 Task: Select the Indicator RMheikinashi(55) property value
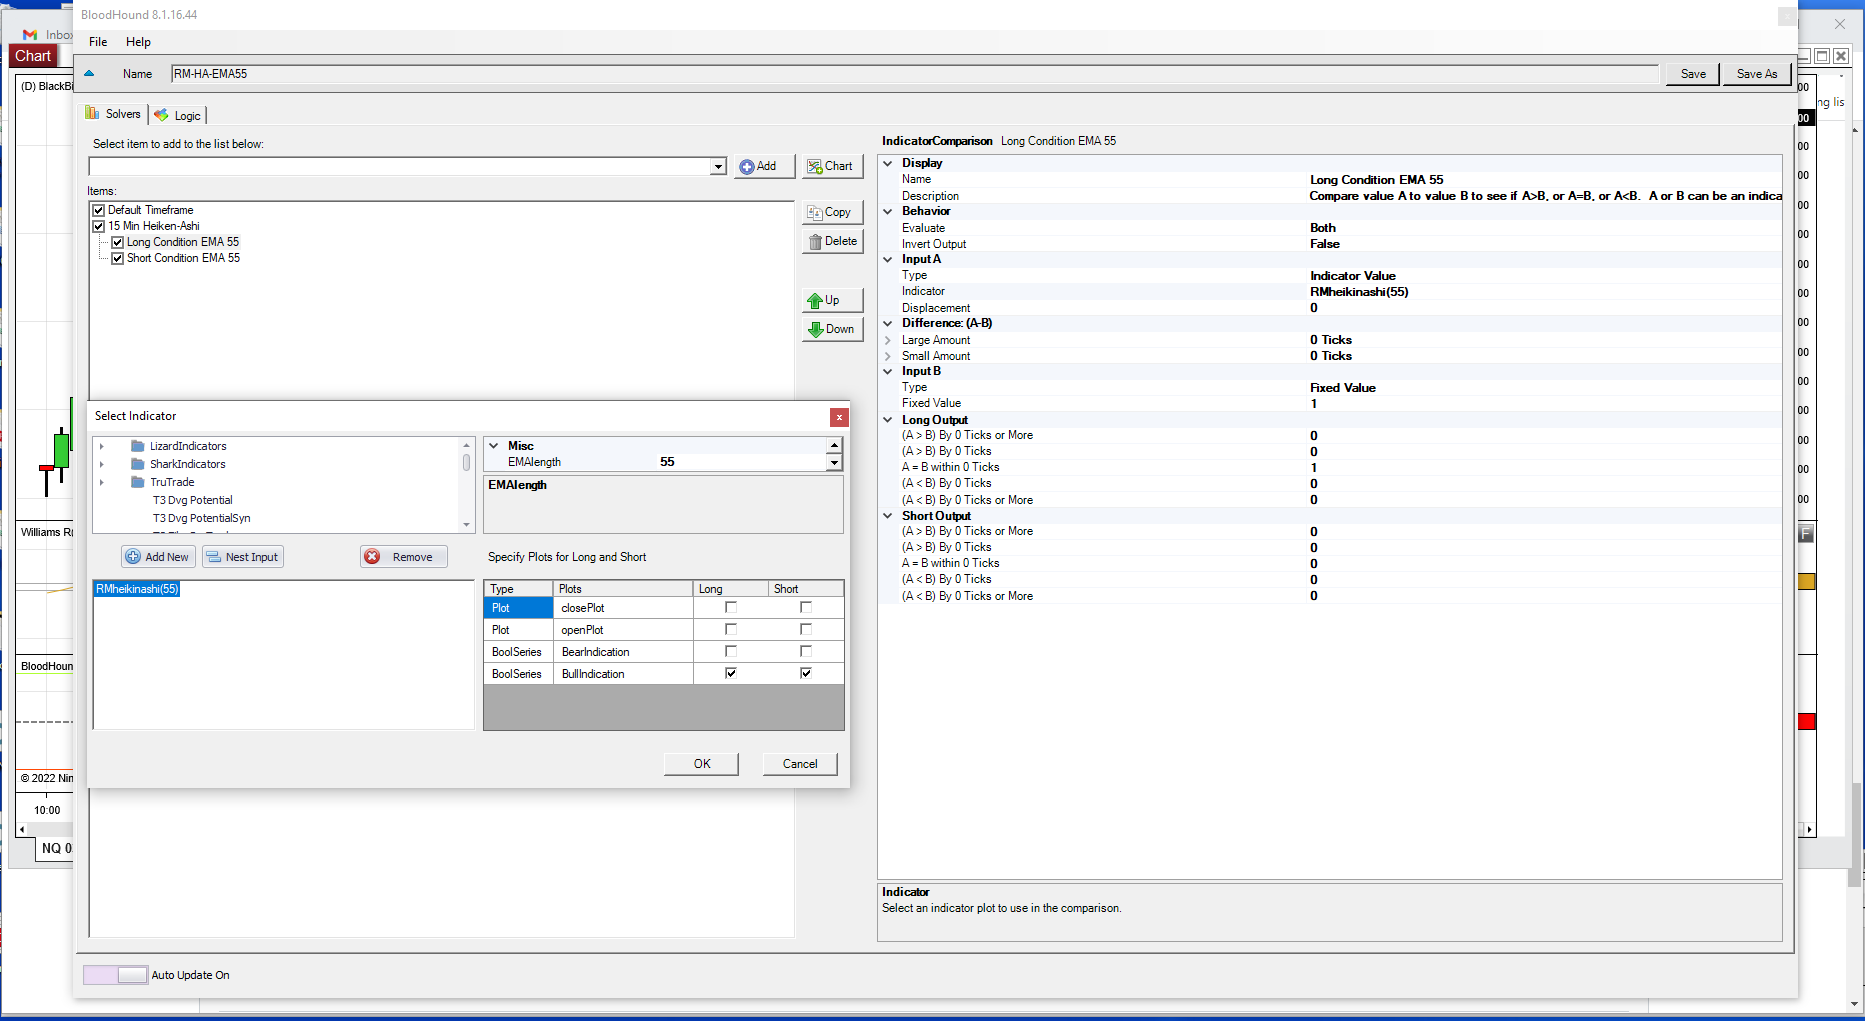click(x=1359, y=292)
